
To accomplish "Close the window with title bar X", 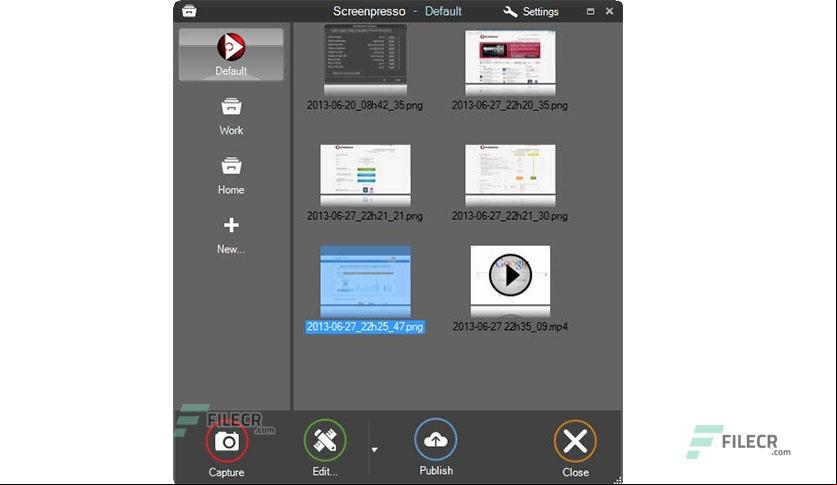I will coord(609,11).
